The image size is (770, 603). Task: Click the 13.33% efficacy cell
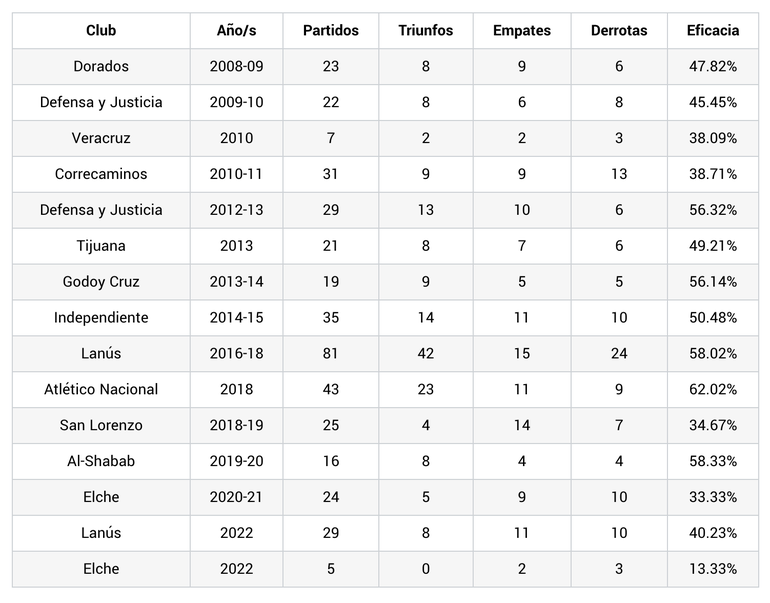712,569
